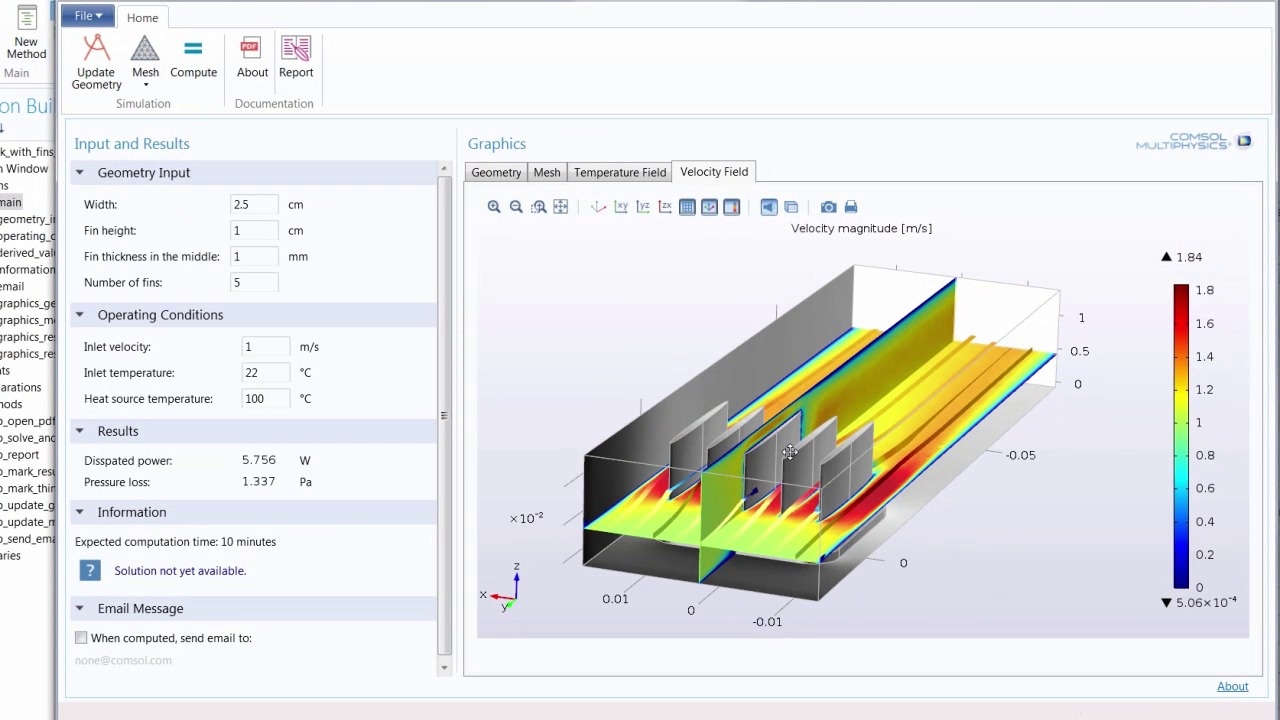Switch to the Temperature Field tab
1280x720 pixels.
coord(620,172)
